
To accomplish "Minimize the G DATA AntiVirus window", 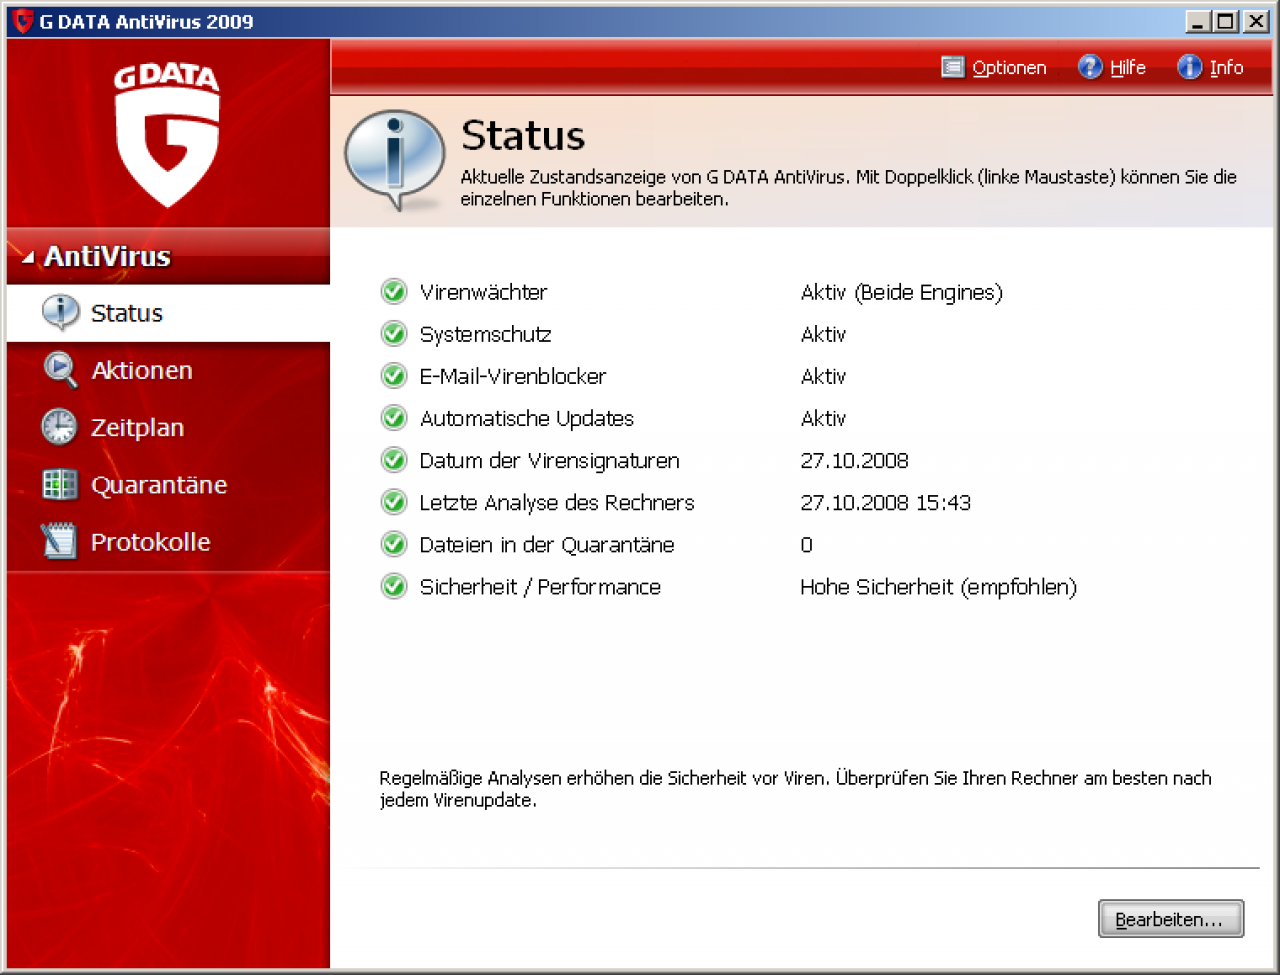I will point(1198,21).
